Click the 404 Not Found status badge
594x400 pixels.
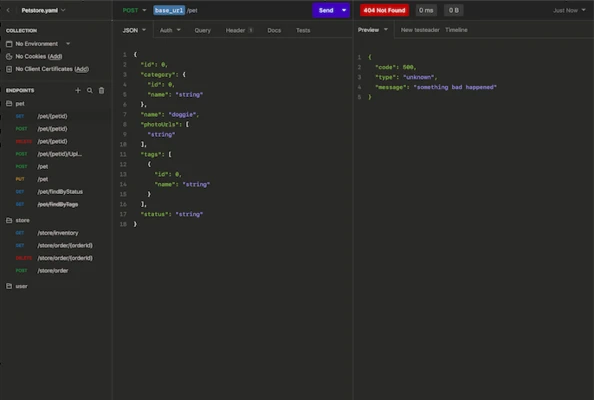click(x=384, y=10)
